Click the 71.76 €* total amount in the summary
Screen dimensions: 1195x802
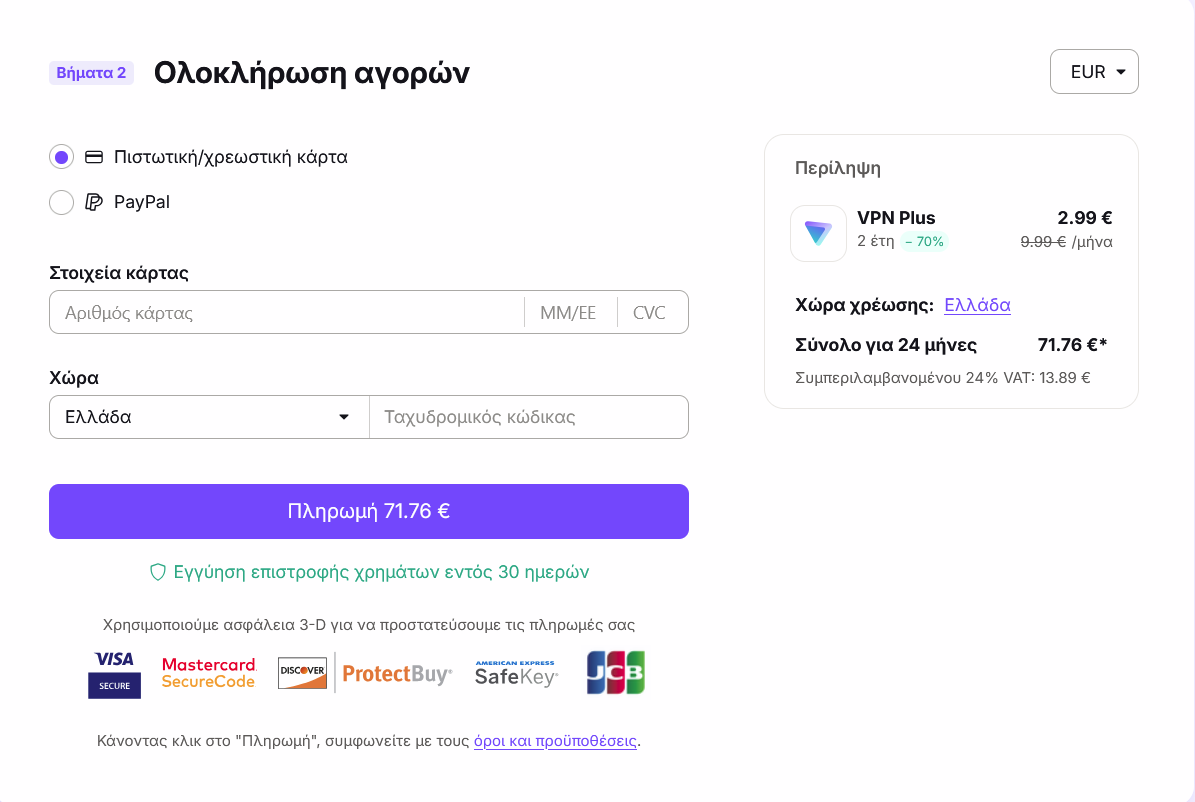coord(1072,345)
